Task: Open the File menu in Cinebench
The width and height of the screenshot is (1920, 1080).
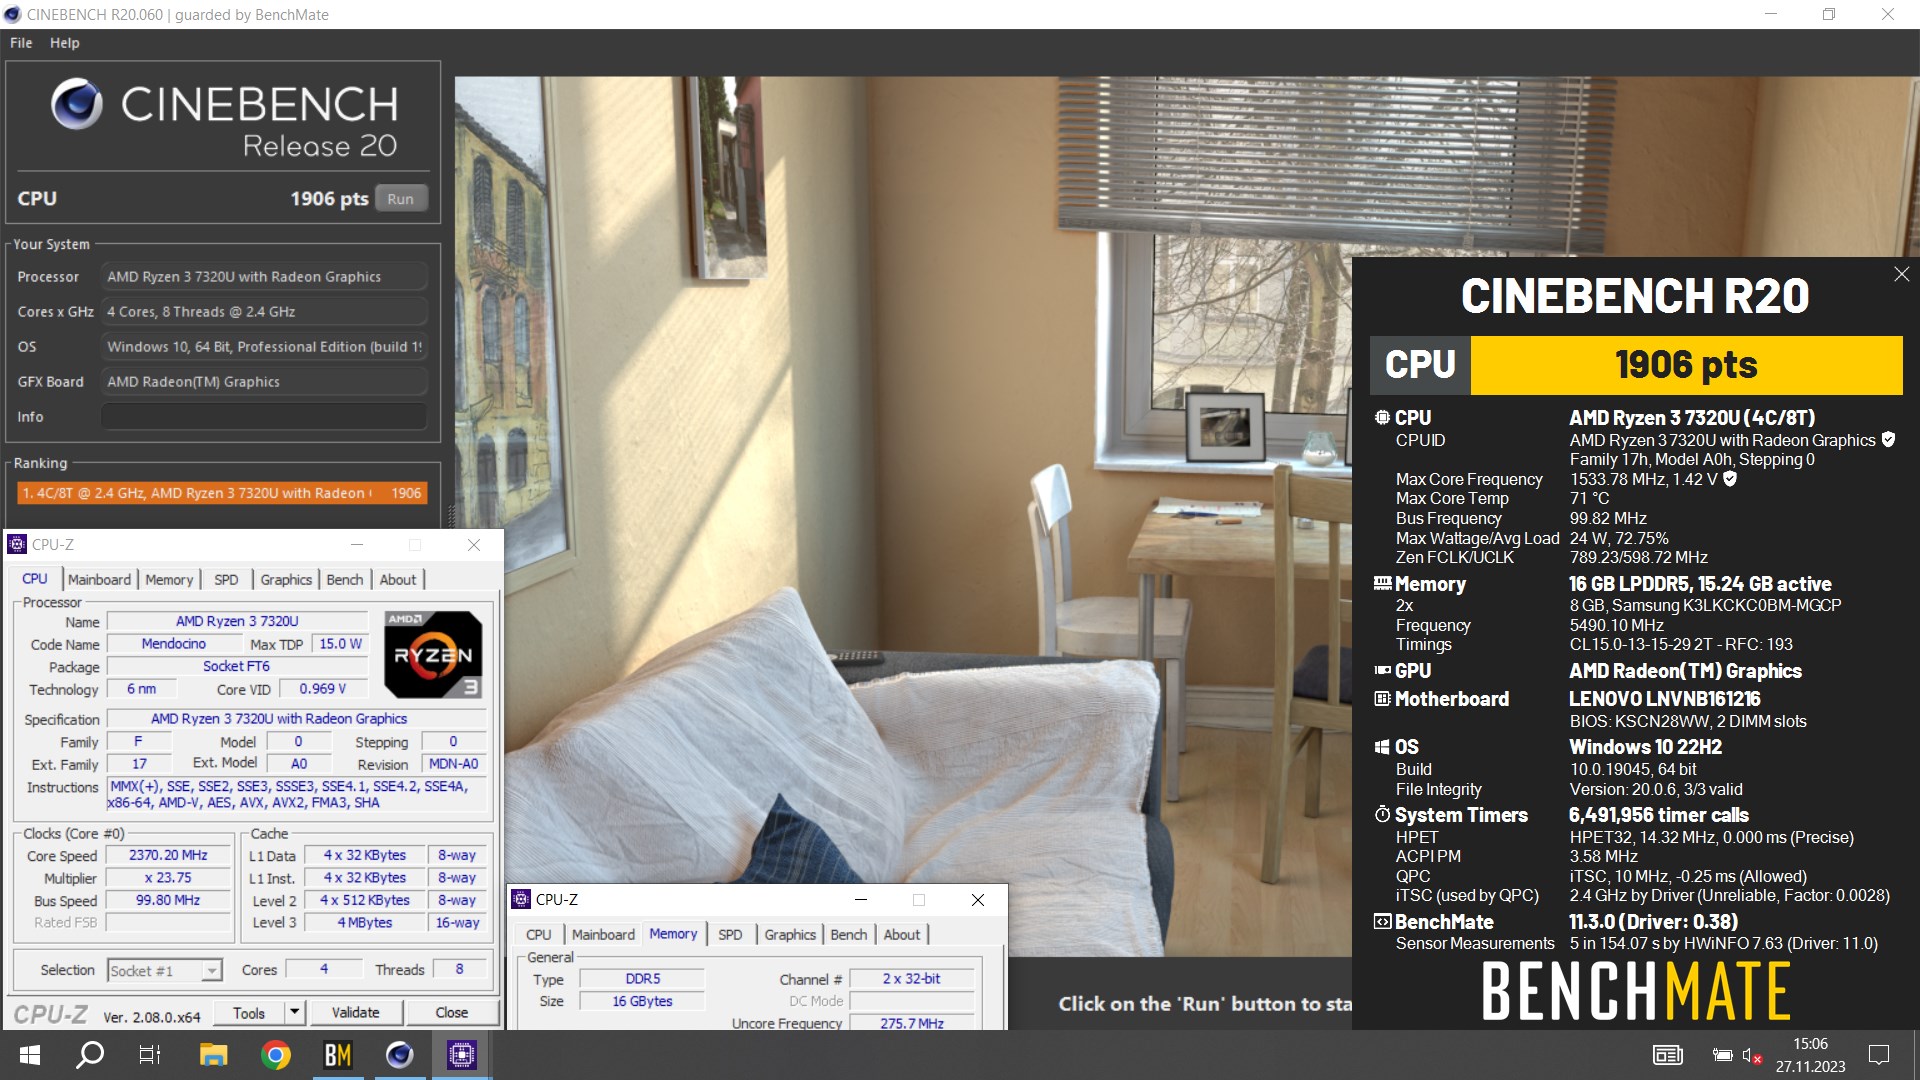Action: pos(21,43)
